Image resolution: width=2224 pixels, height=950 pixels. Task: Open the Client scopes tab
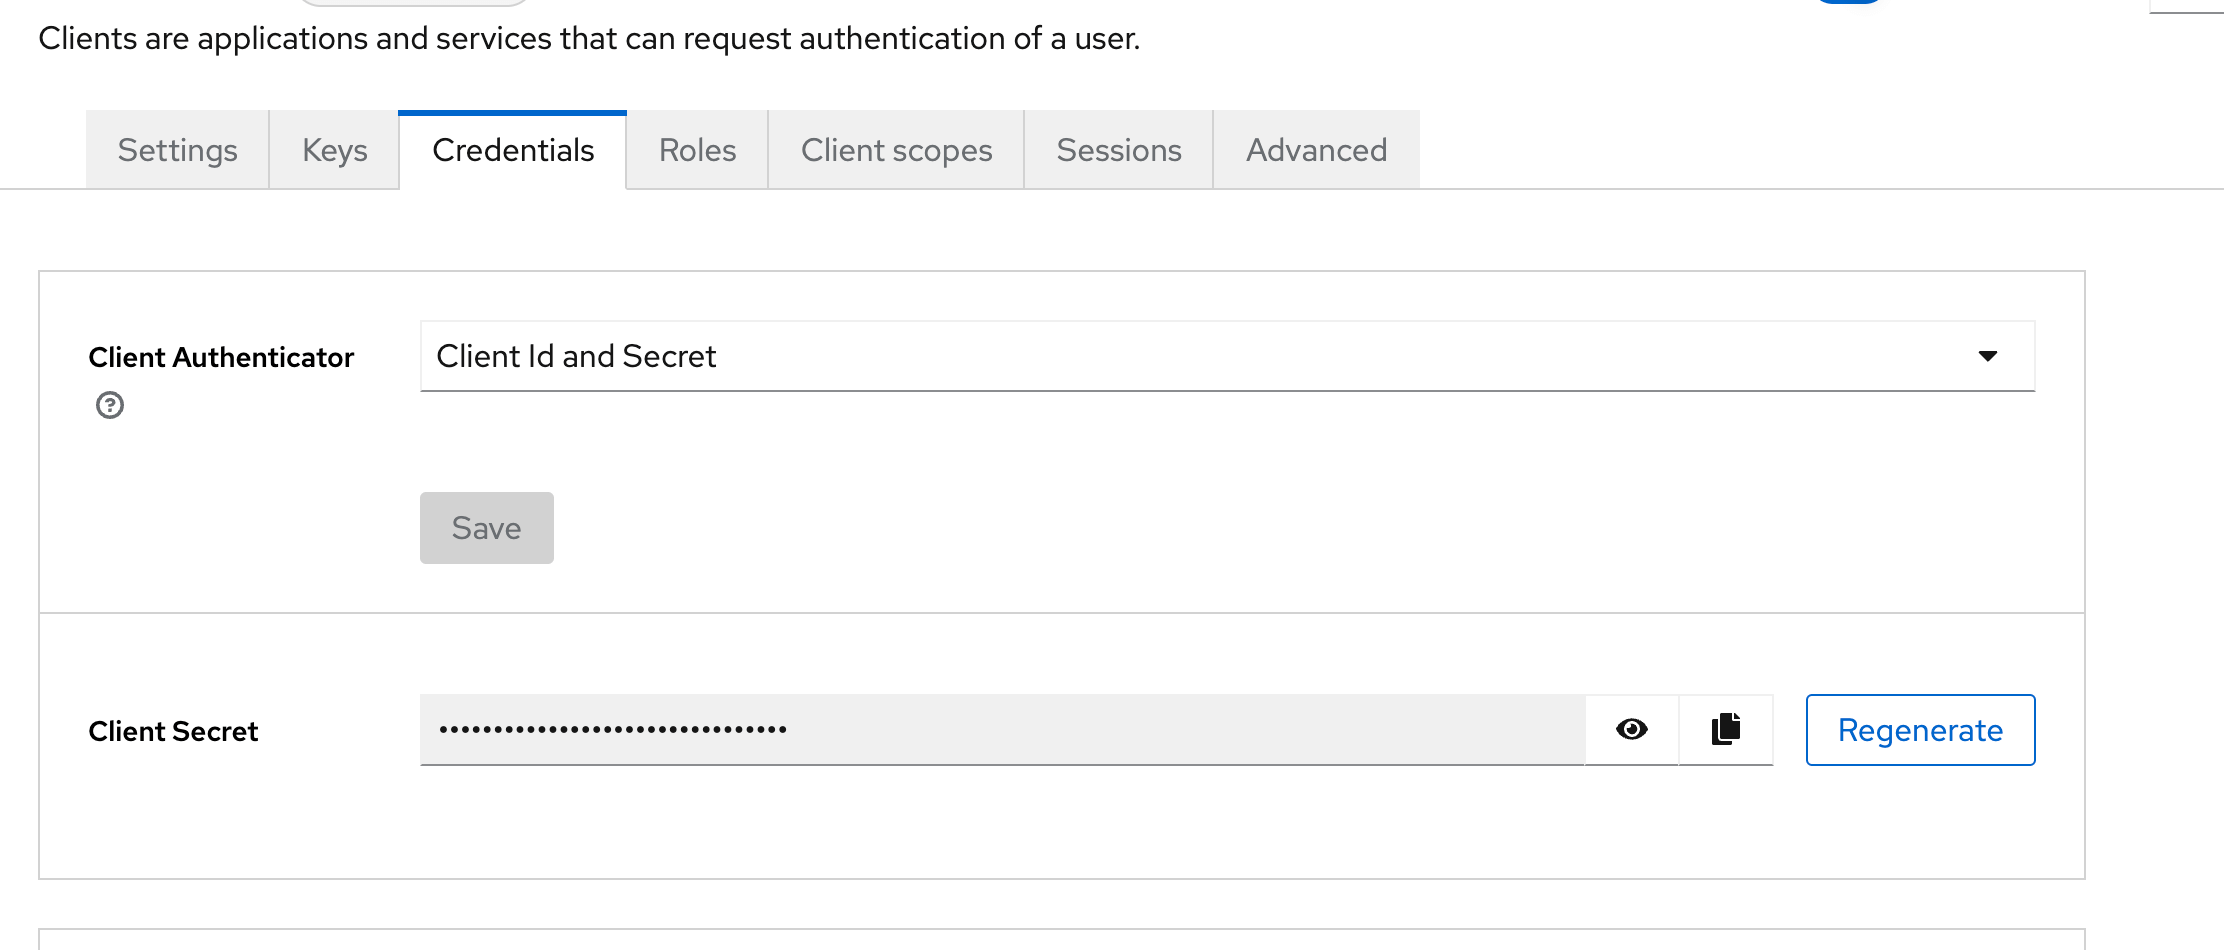point(896,150)
